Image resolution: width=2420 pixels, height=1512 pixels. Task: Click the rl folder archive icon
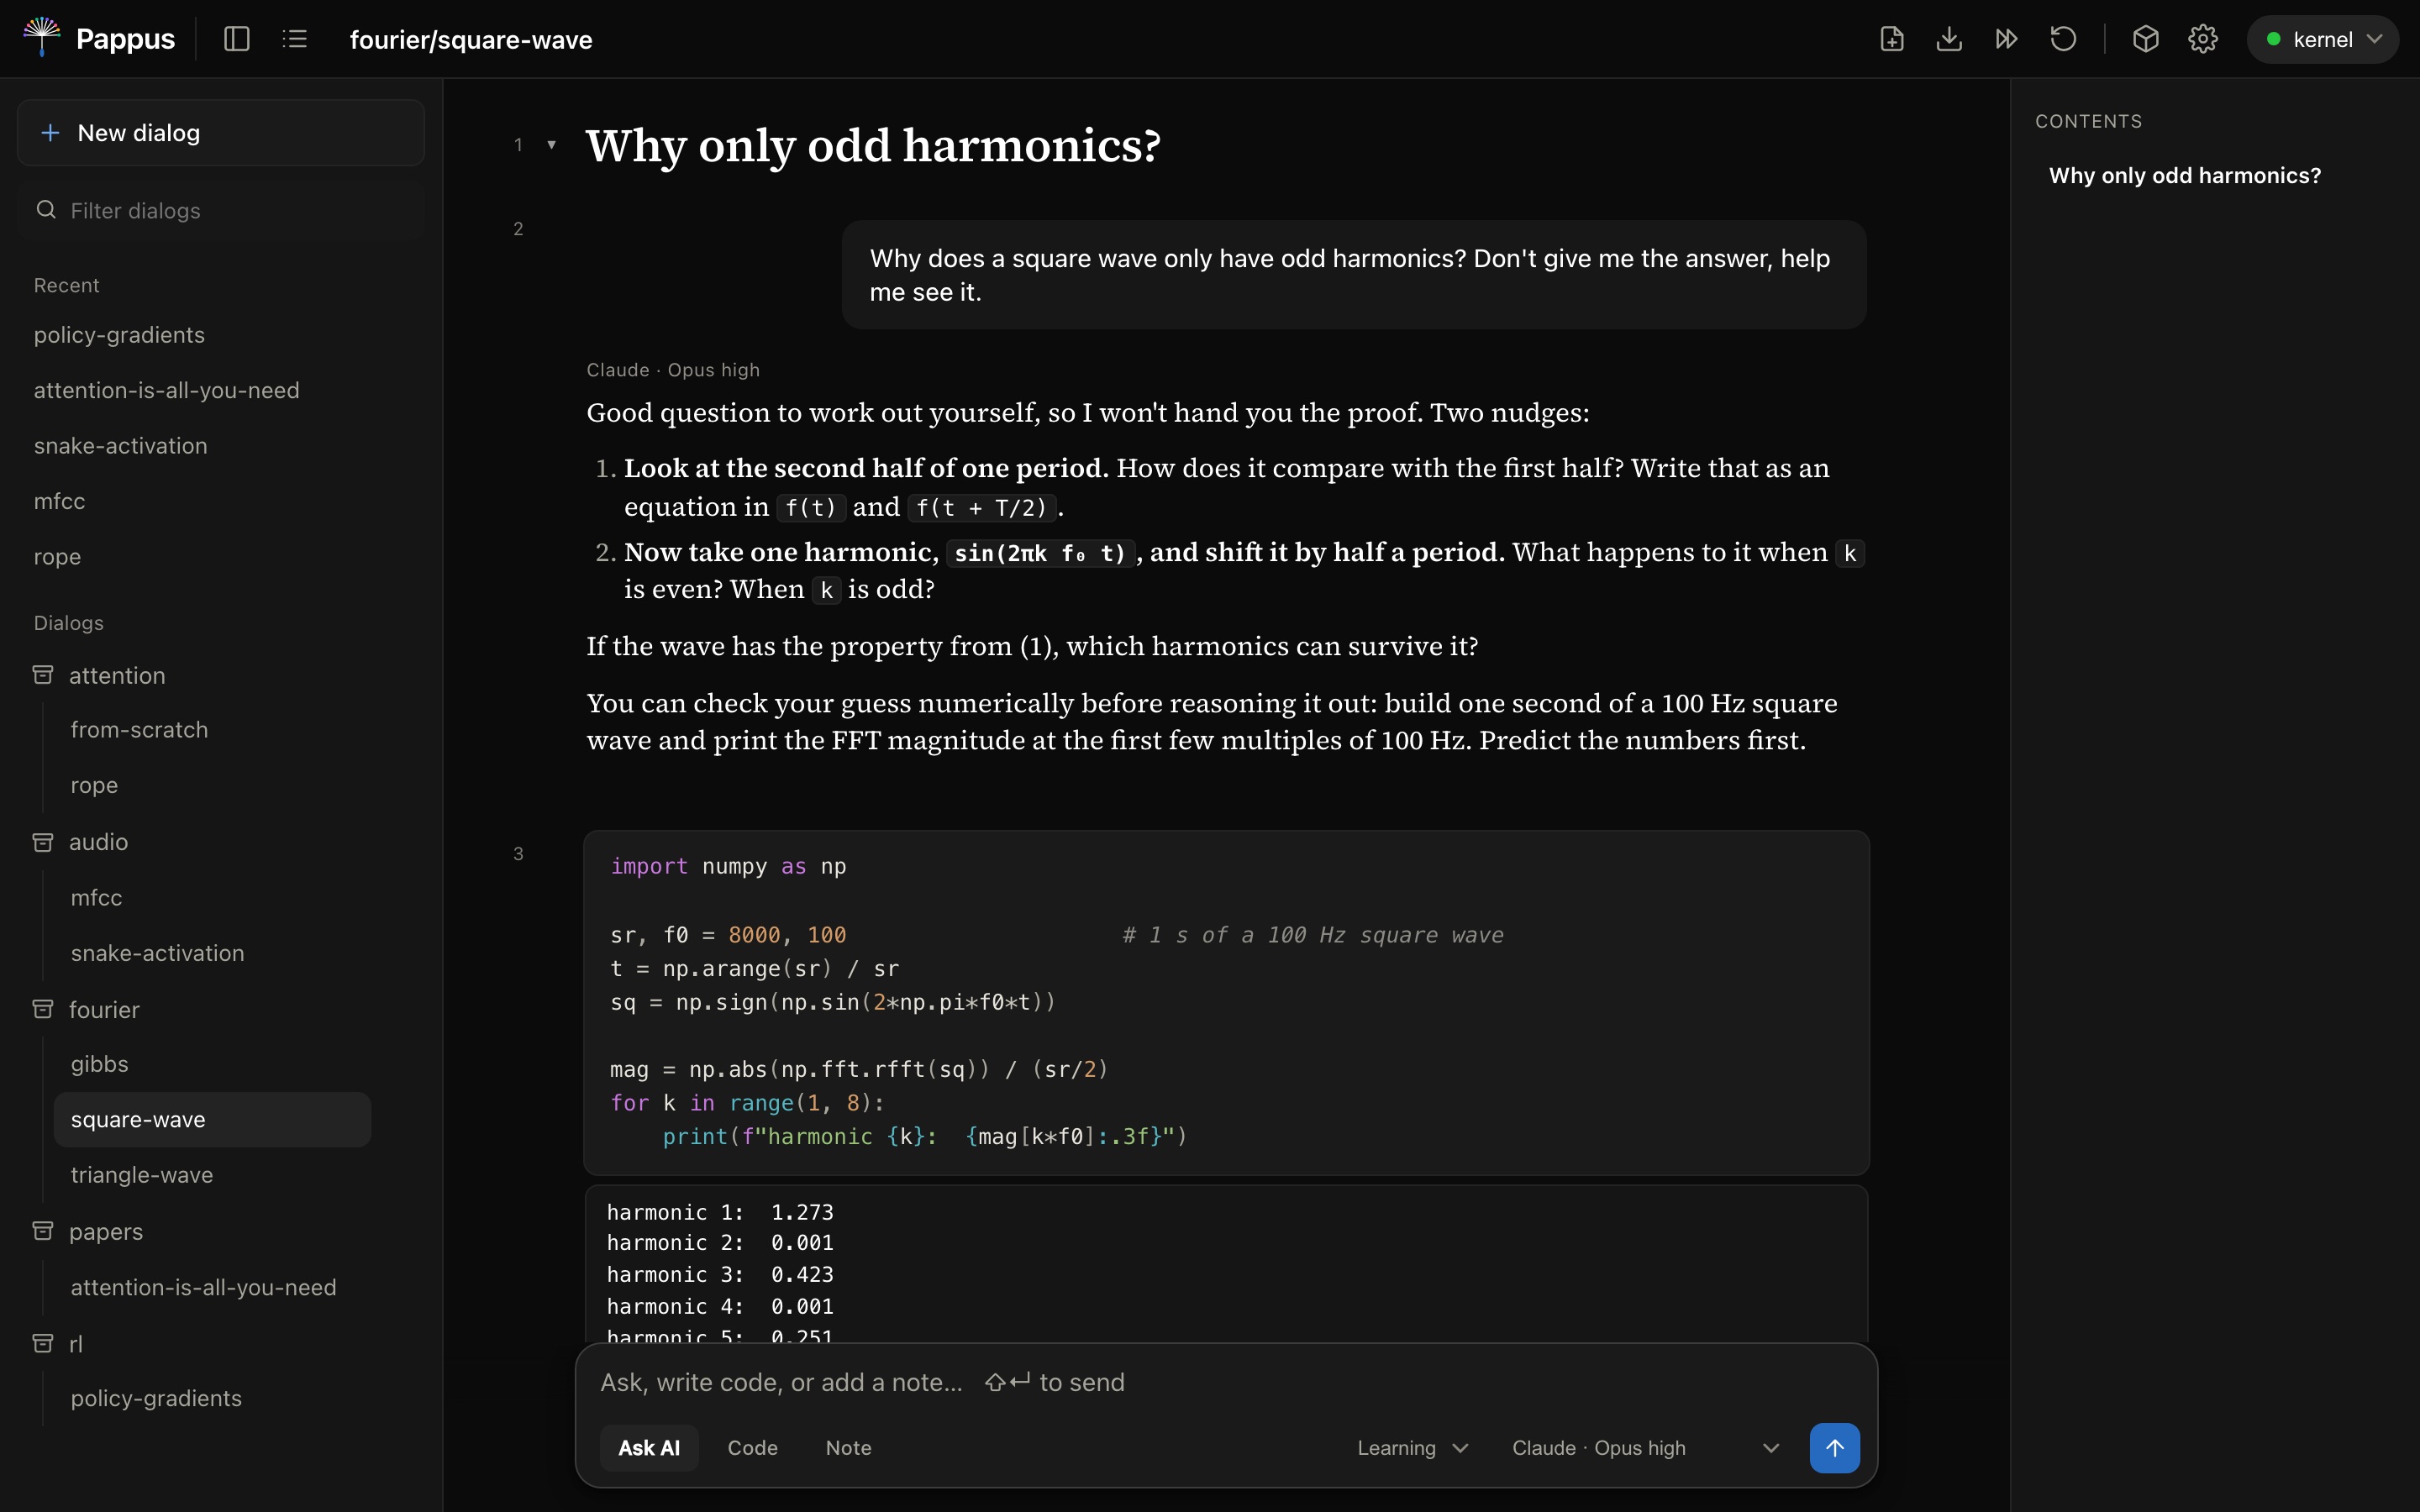[x=43, y=1343]
